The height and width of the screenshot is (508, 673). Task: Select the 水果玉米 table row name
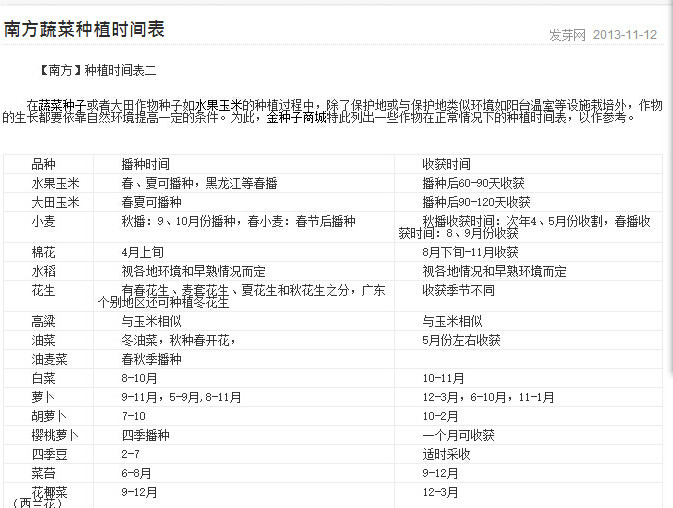coord(55,183)
